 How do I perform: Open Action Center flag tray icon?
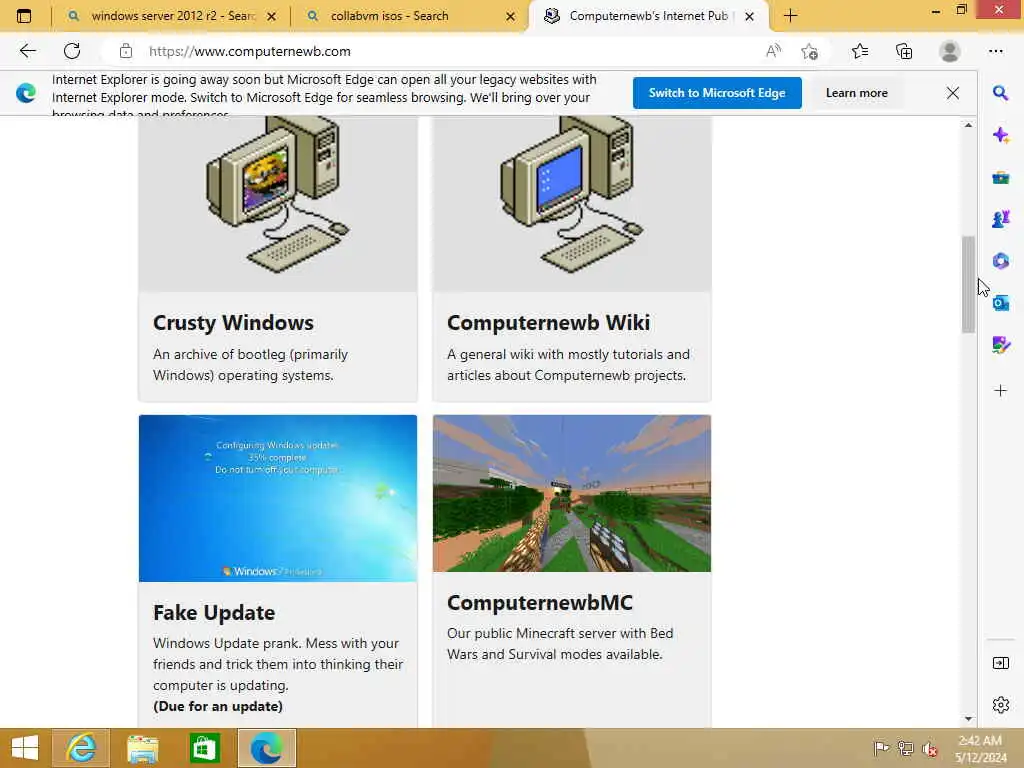881,748
